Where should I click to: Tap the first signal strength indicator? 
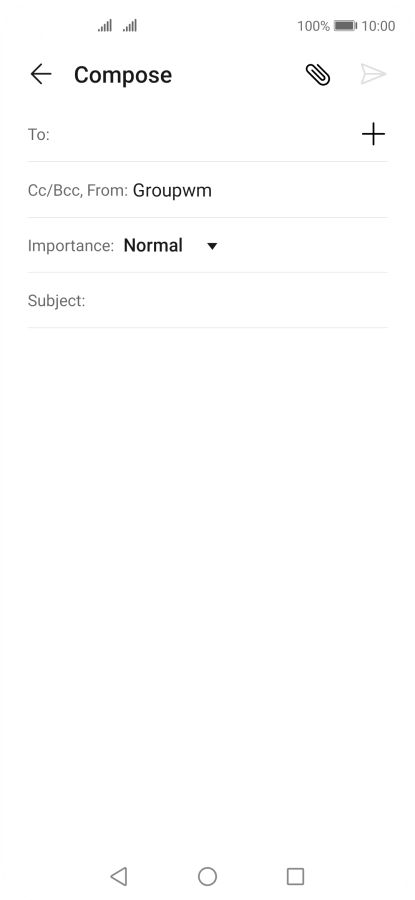point(104,26)
